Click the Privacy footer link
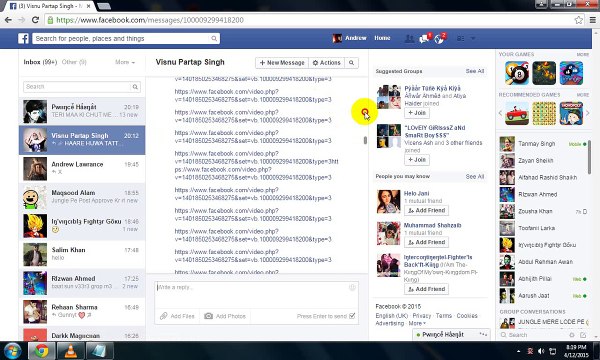 422,316
